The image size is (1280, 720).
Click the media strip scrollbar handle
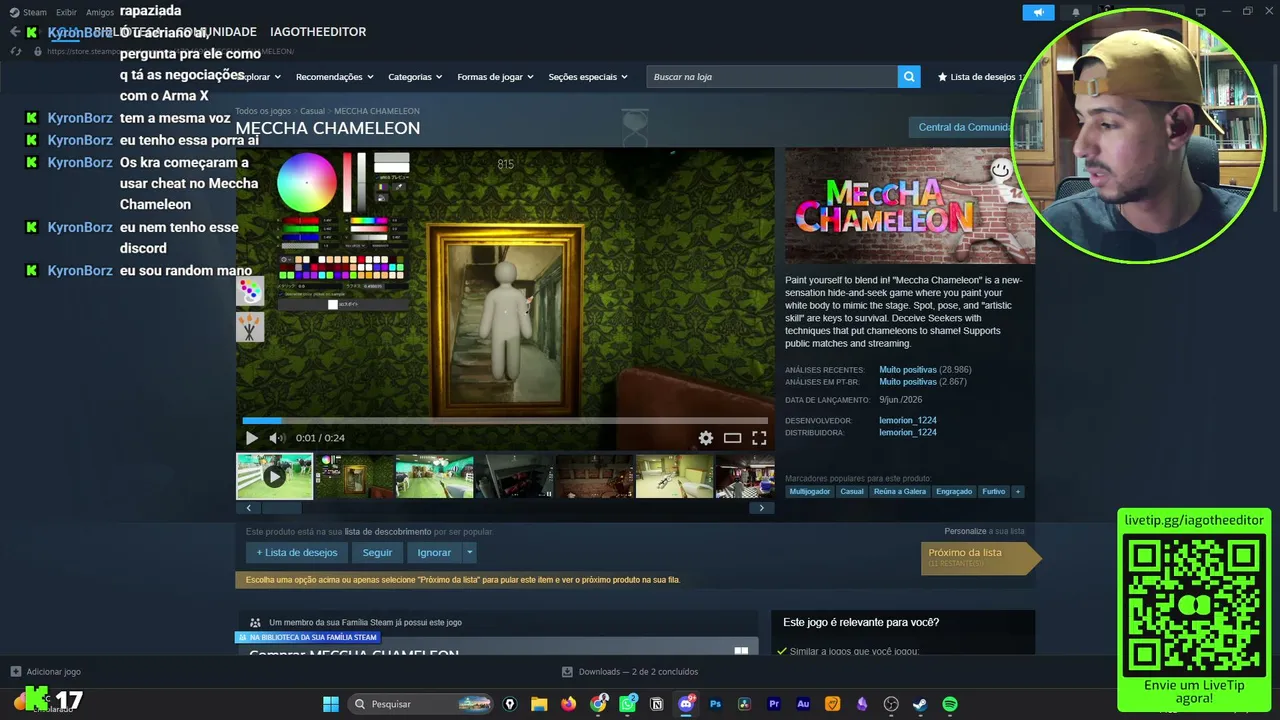tap(281, 508)
